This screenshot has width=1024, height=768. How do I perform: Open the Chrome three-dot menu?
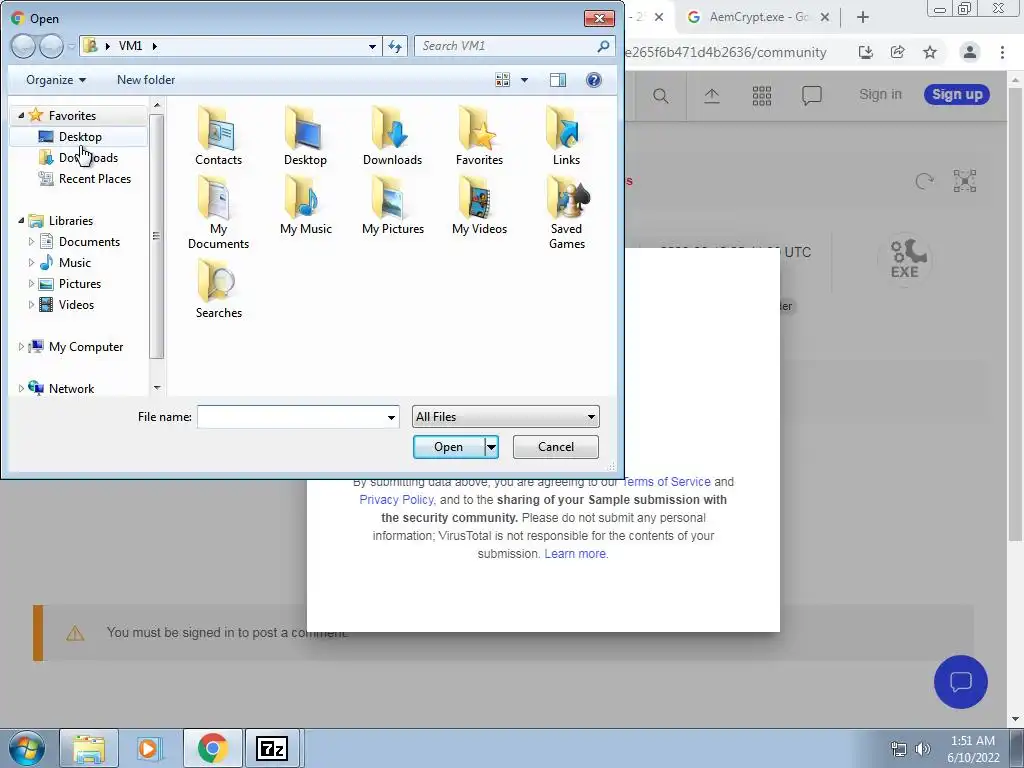[x=1002, y=52]
